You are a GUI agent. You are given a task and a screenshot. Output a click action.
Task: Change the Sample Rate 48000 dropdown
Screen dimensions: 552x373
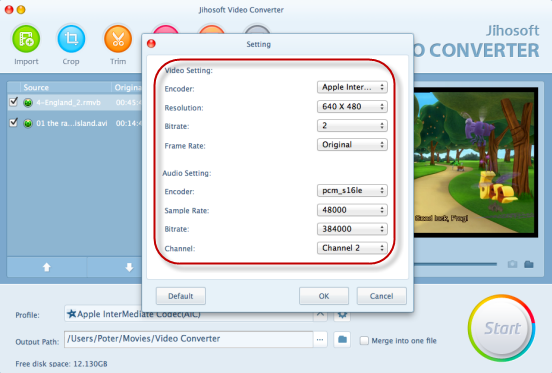coord(352,210)
